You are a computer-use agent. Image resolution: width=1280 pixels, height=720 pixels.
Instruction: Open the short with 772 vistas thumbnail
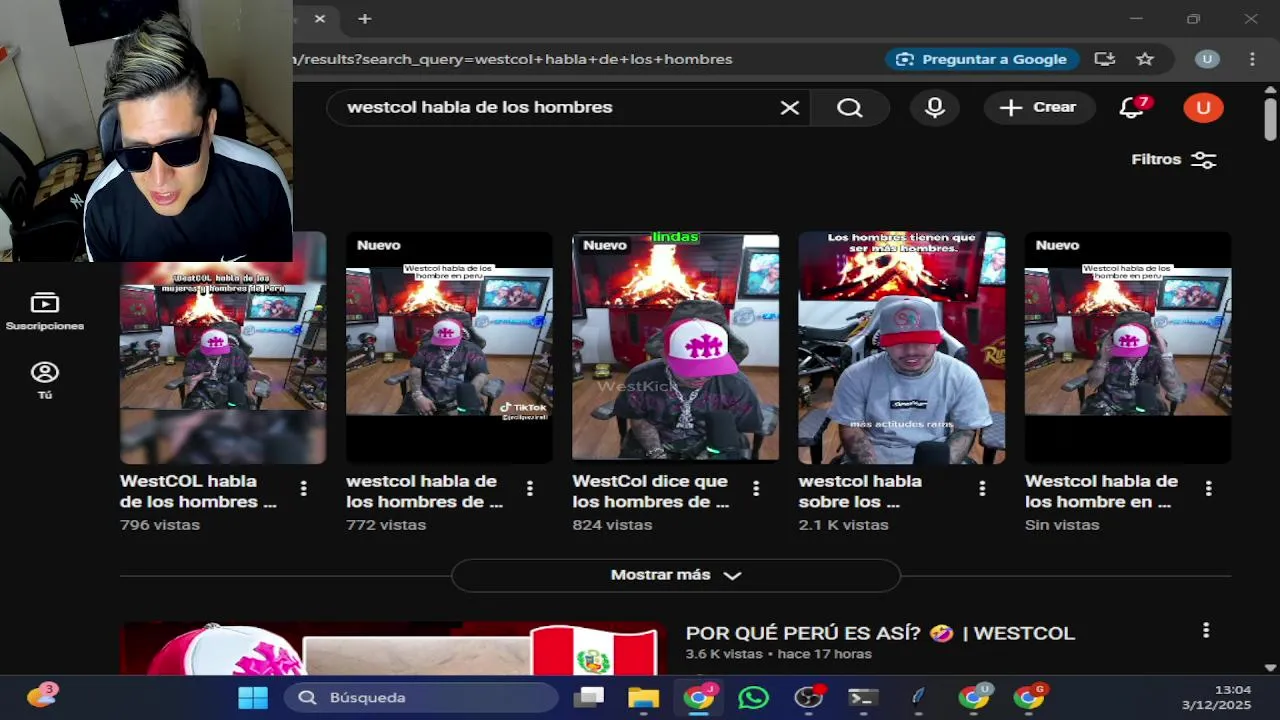coord(449,348)
